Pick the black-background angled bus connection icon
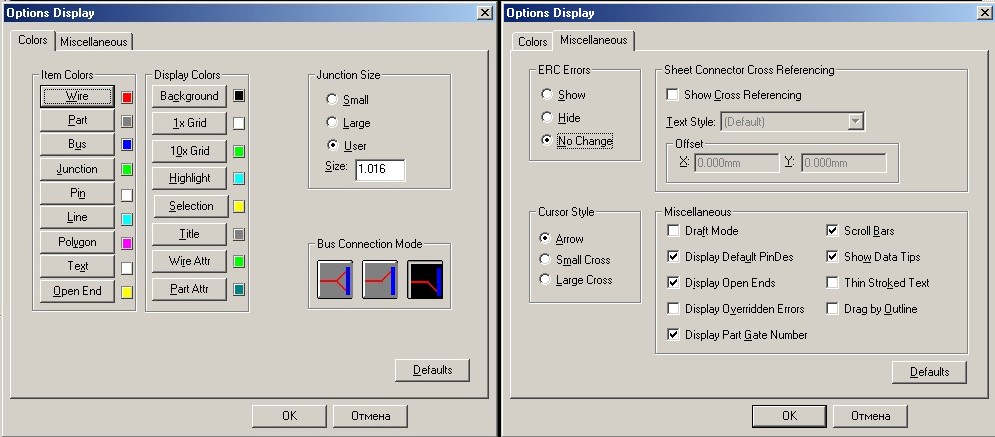This screenshot has width=995, height=437. [425, 279]
